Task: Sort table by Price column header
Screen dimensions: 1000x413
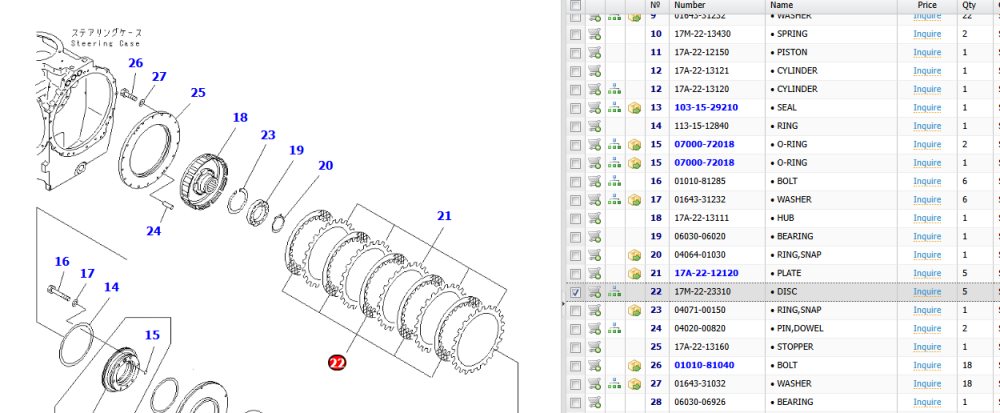Action: click(927, 4)
